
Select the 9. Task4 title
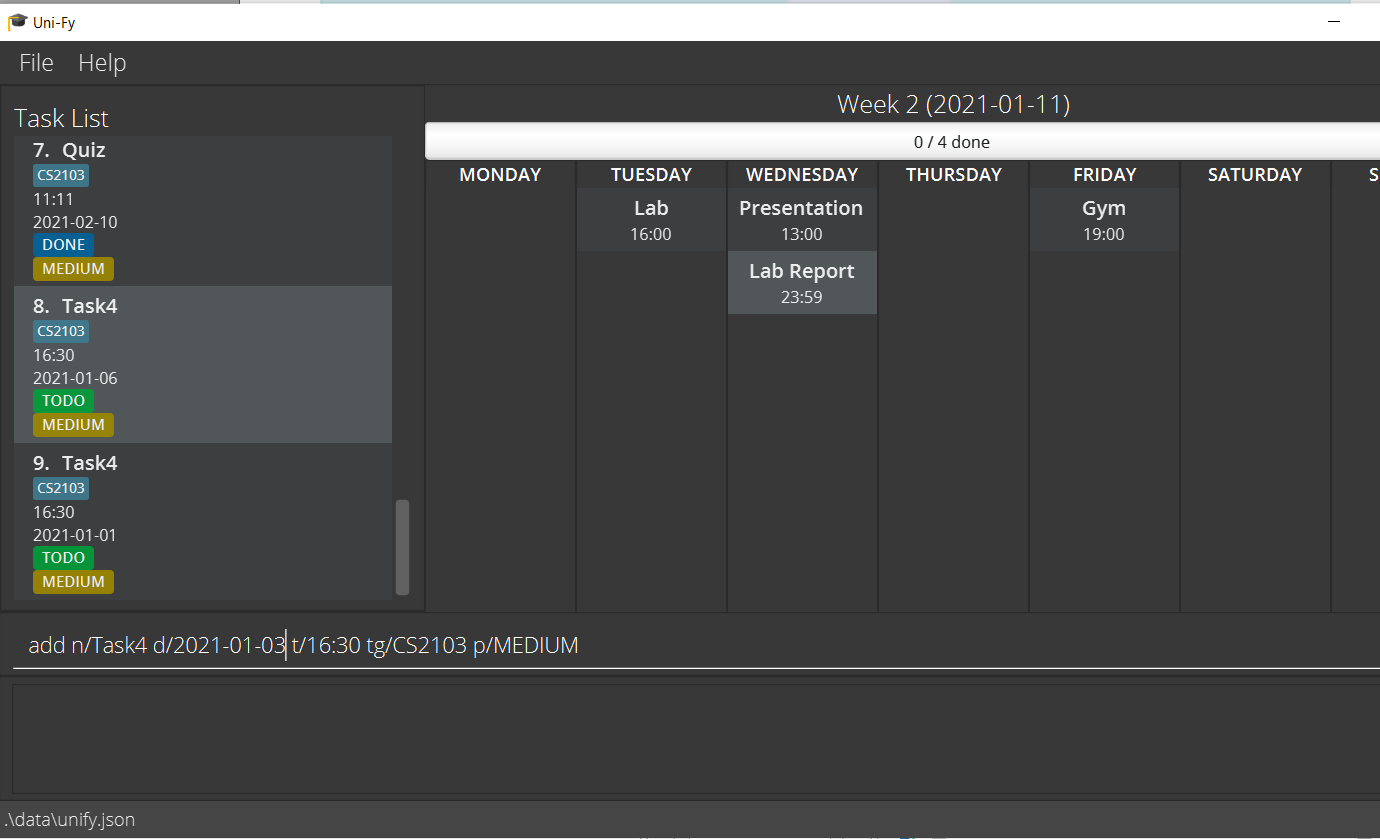(75, 463)
